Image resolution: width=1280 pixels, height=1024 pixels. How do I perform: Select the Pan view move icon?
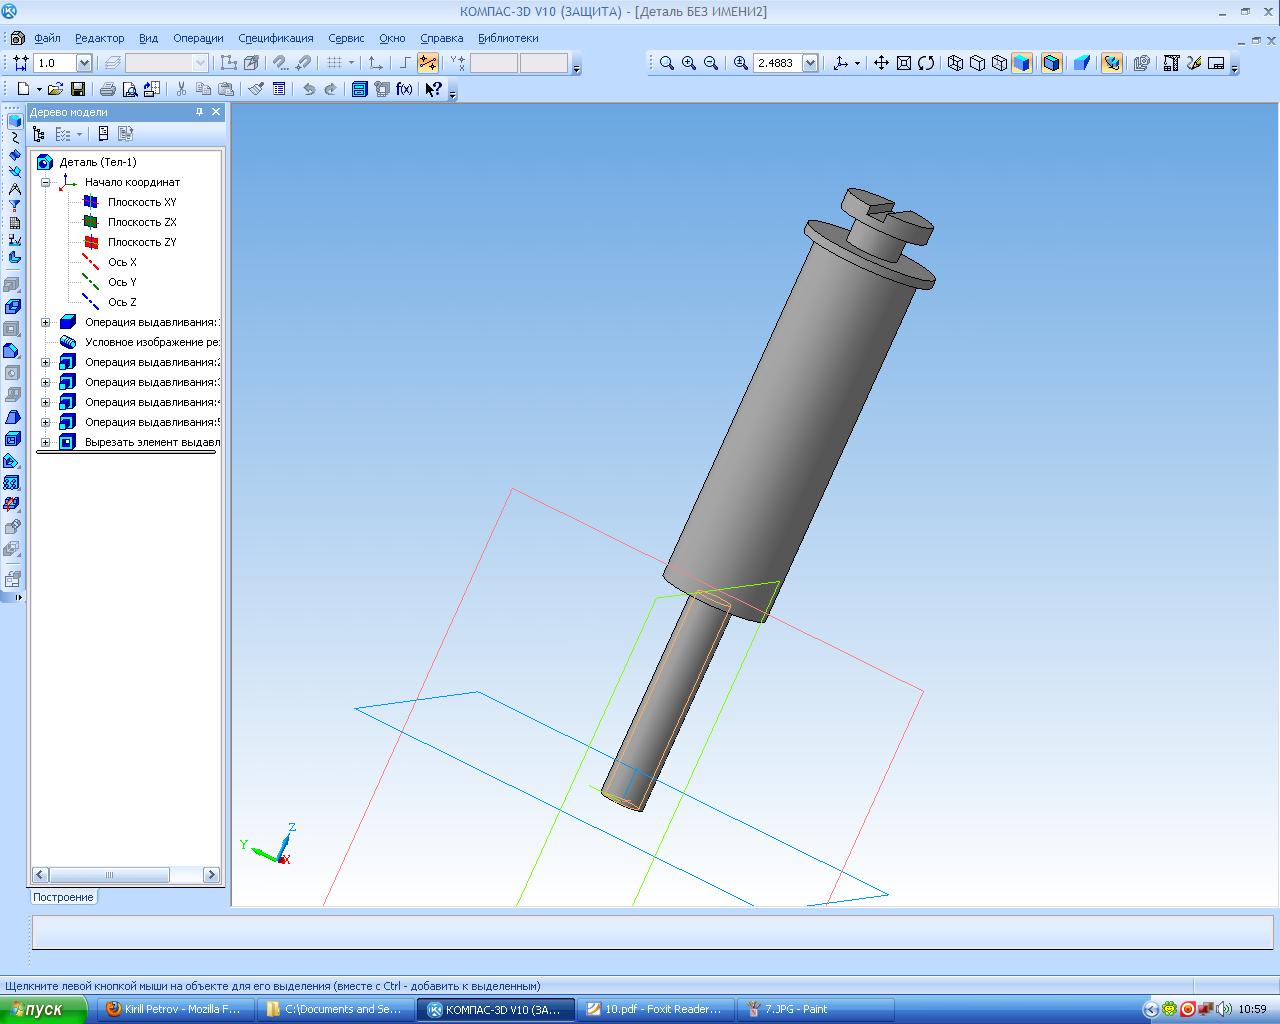tap(881, 63)
